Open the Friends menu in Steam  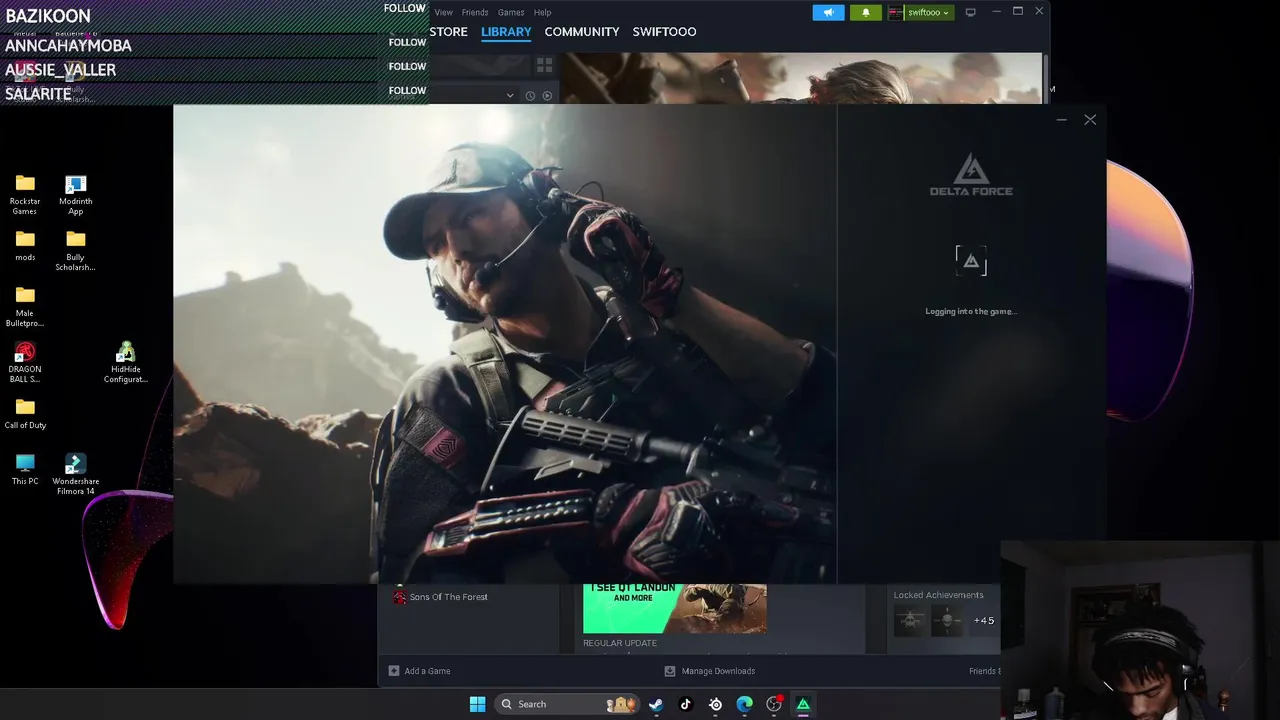click(x=475, y=12)
